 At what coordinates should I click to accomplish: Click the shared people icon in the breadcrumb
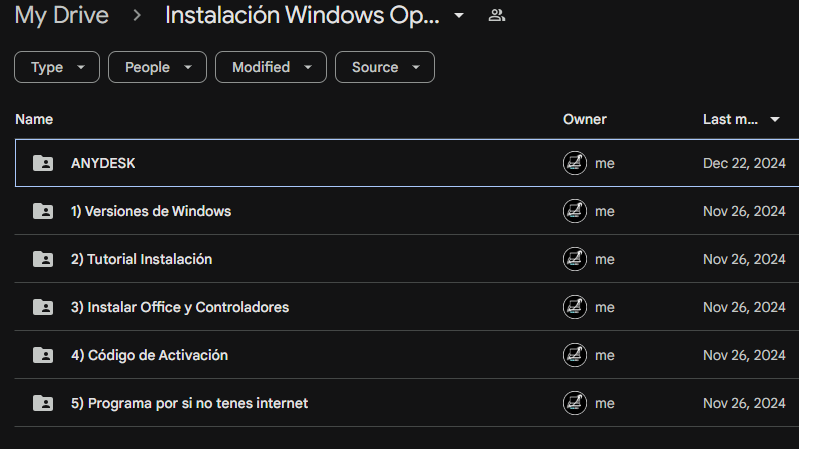pos(496,16)
